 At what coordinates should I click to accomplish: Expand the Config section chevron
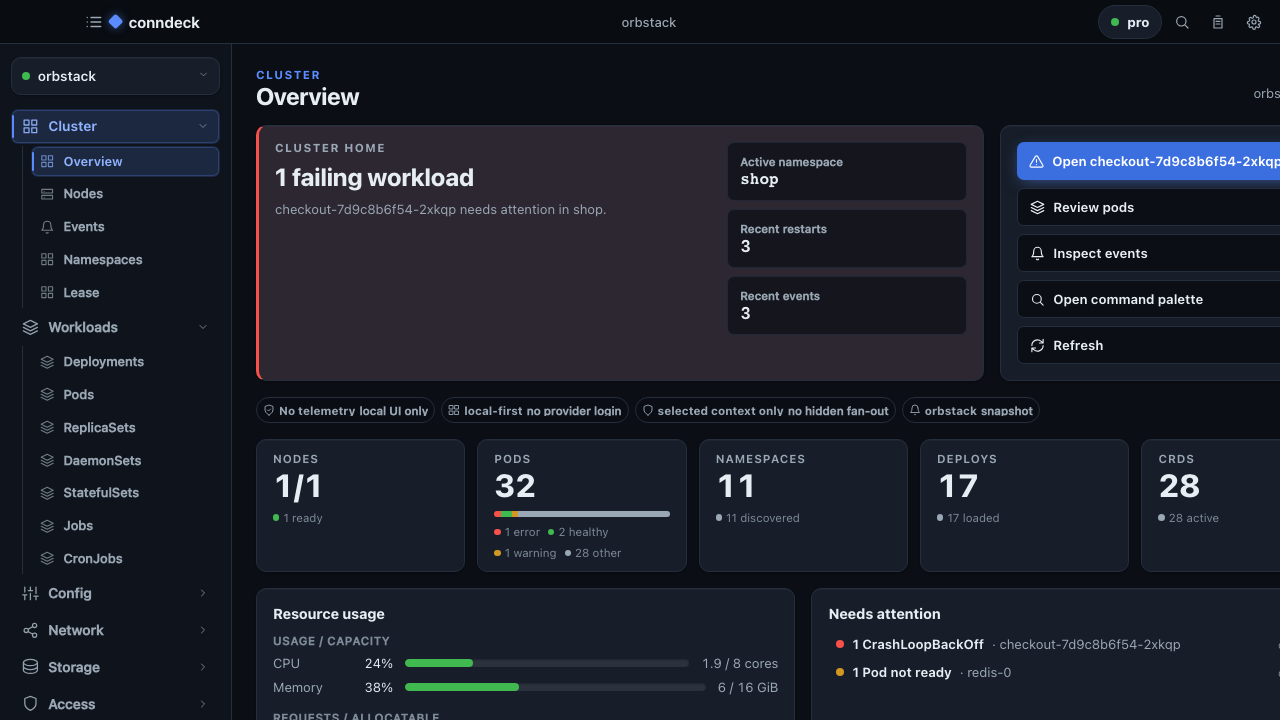tap(203, 593)
